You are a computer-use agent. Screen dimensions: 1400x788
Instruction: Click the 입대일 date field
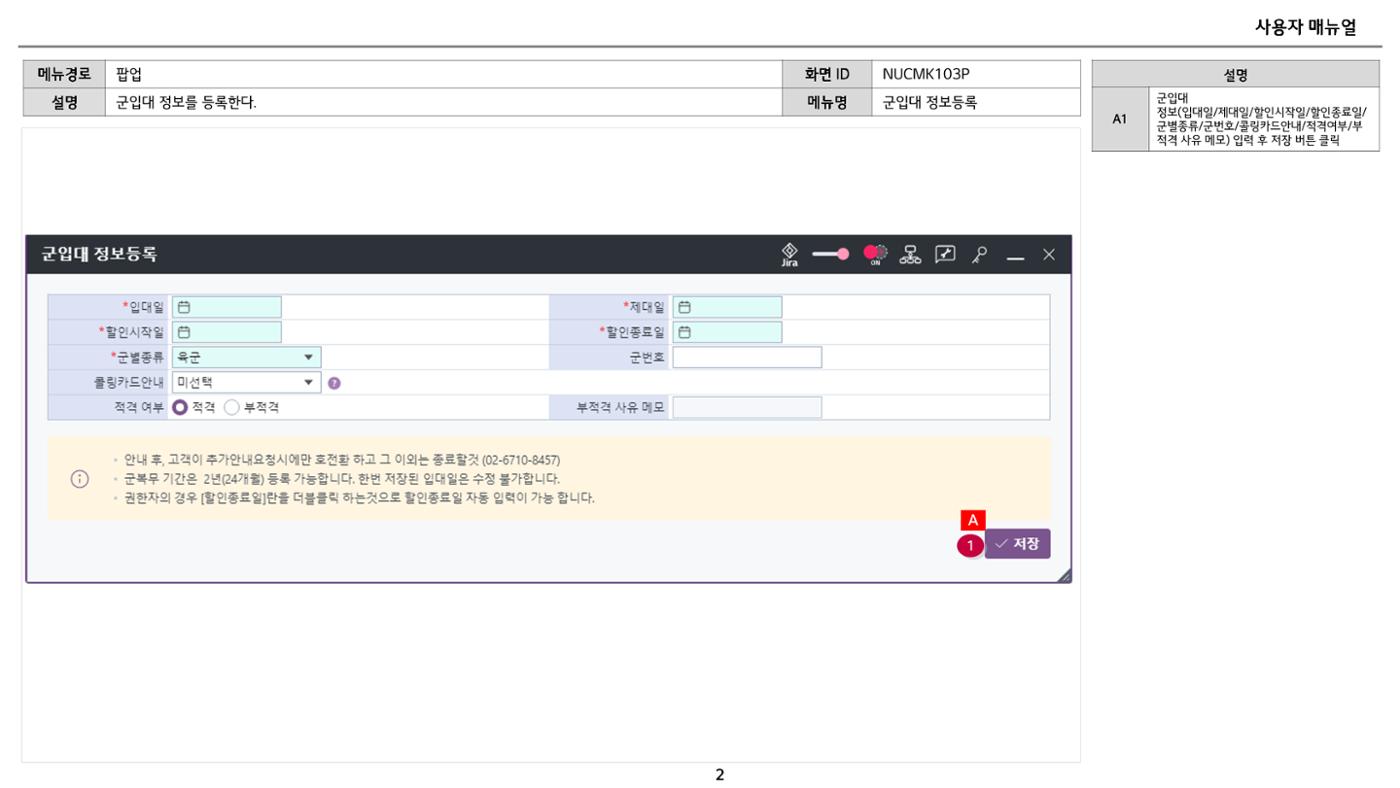tap(227, 307)
